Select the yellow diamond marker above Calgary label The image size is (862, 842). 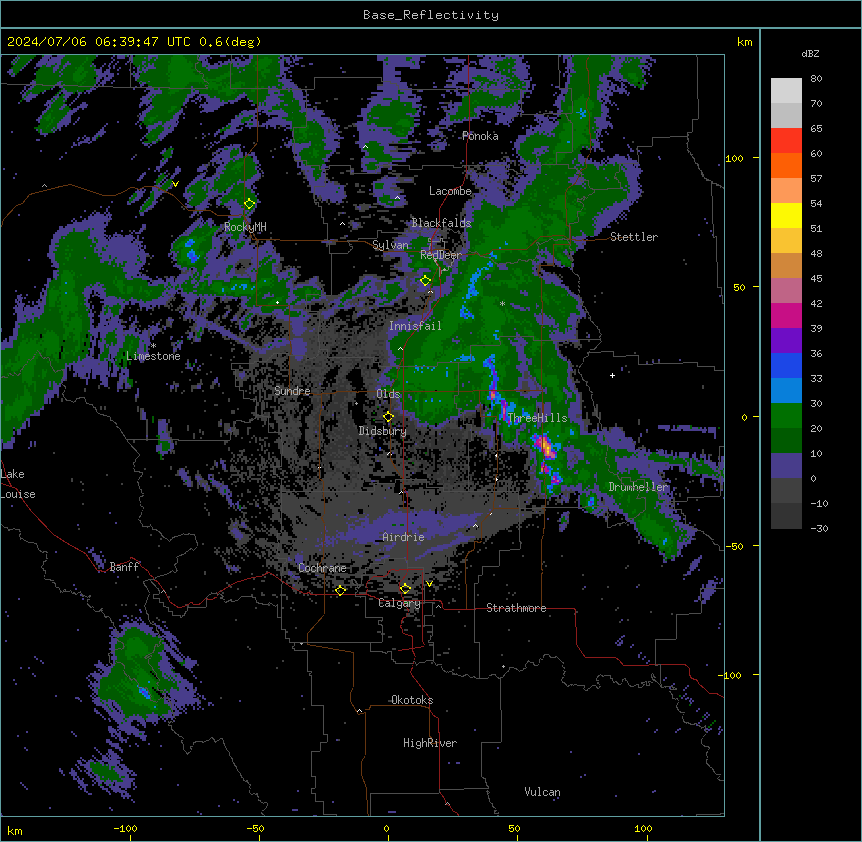(405, 589)
